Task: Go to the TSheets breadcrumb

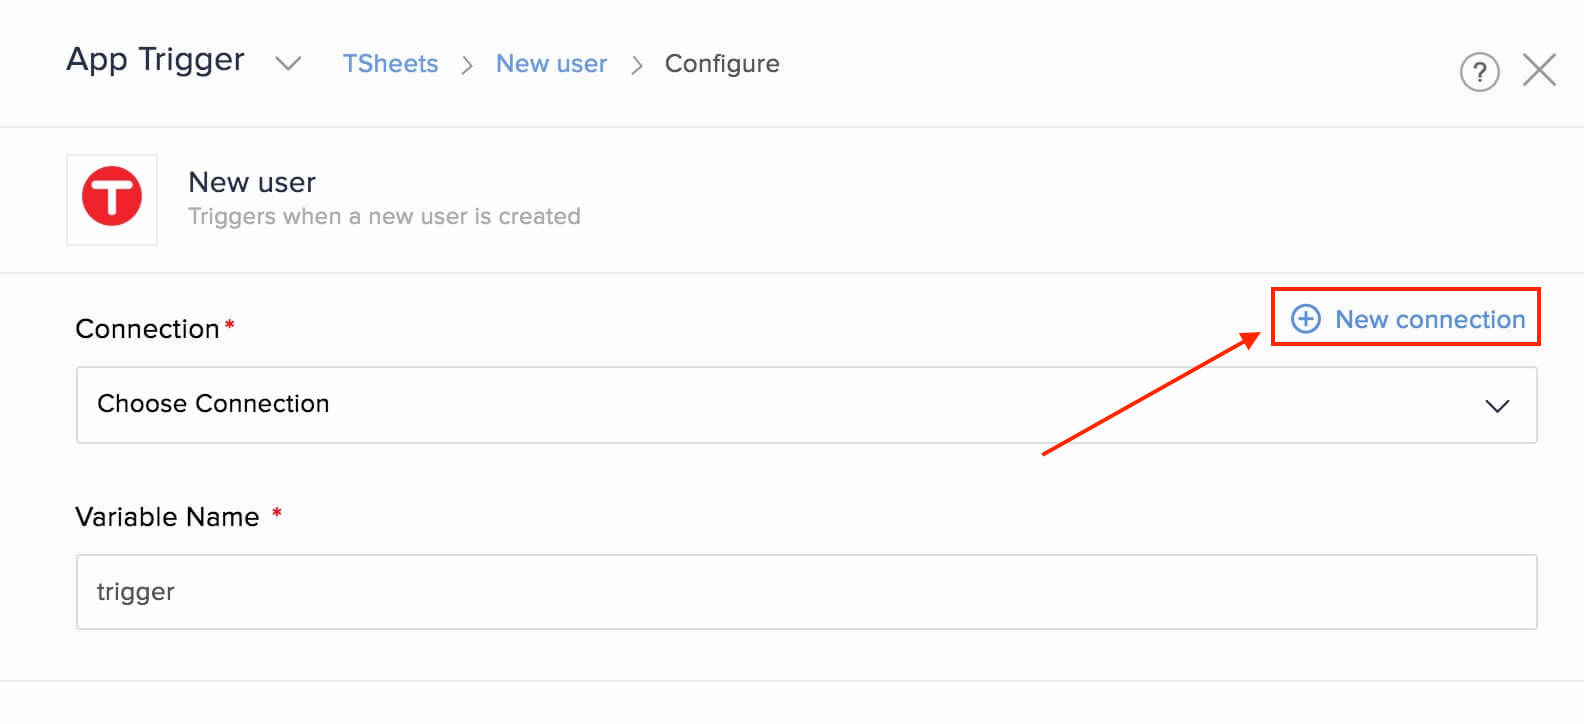Action: (x=390, y=64)
